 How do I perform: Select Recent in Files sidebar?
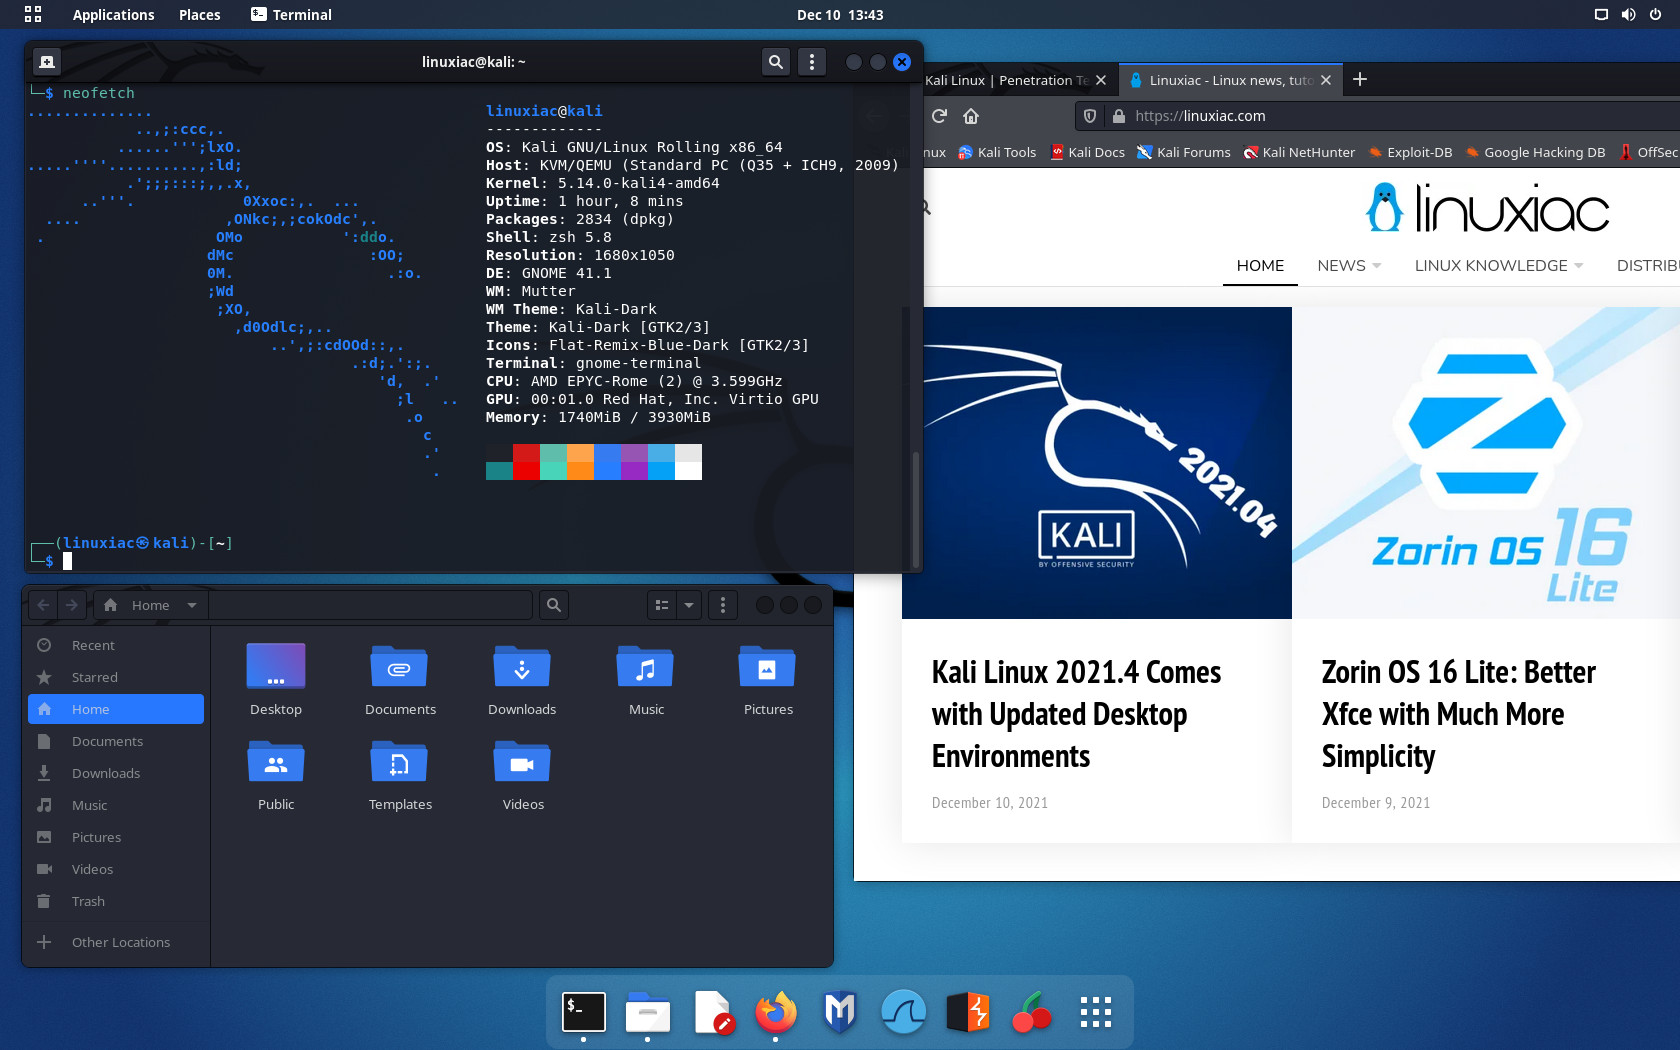(116, 645)
